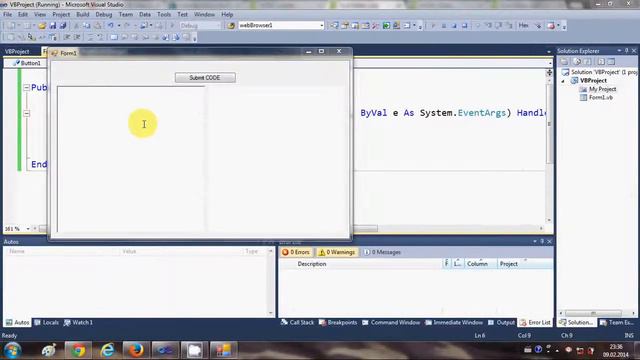Click the Submit CODE button in Form1
Viewport: 640px width, 360px height.
[205, 78]
